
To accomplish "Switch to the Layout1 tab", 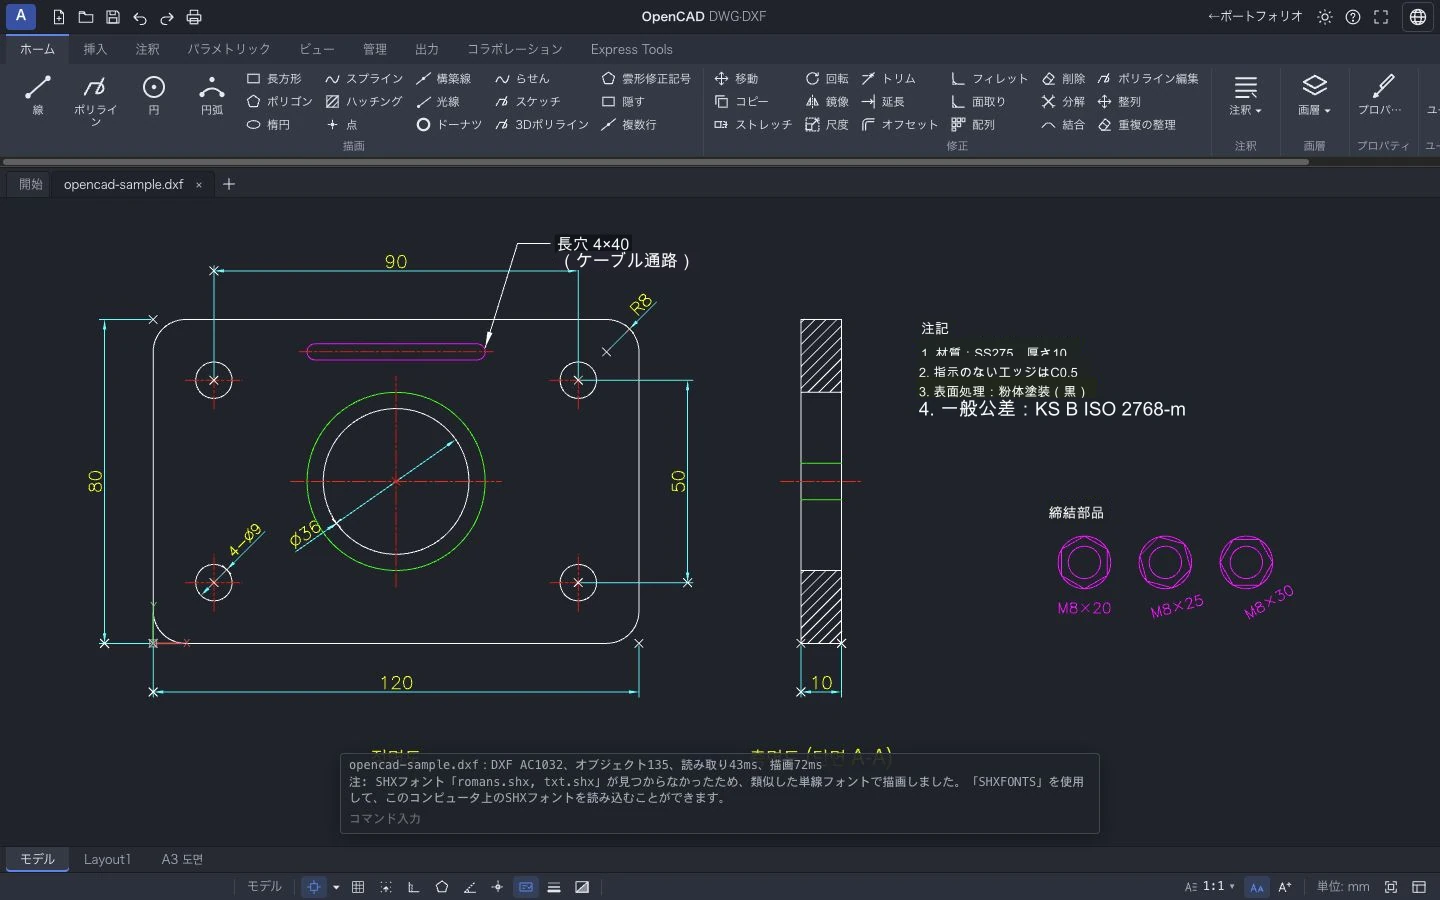I will coord(107,859).
